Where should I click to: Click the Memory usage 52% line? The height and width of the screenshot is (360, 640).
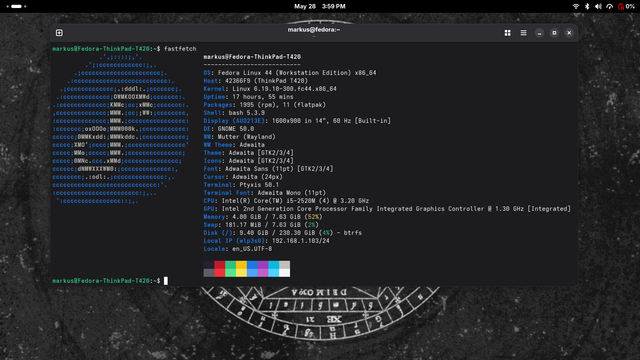tap(262, 217)
